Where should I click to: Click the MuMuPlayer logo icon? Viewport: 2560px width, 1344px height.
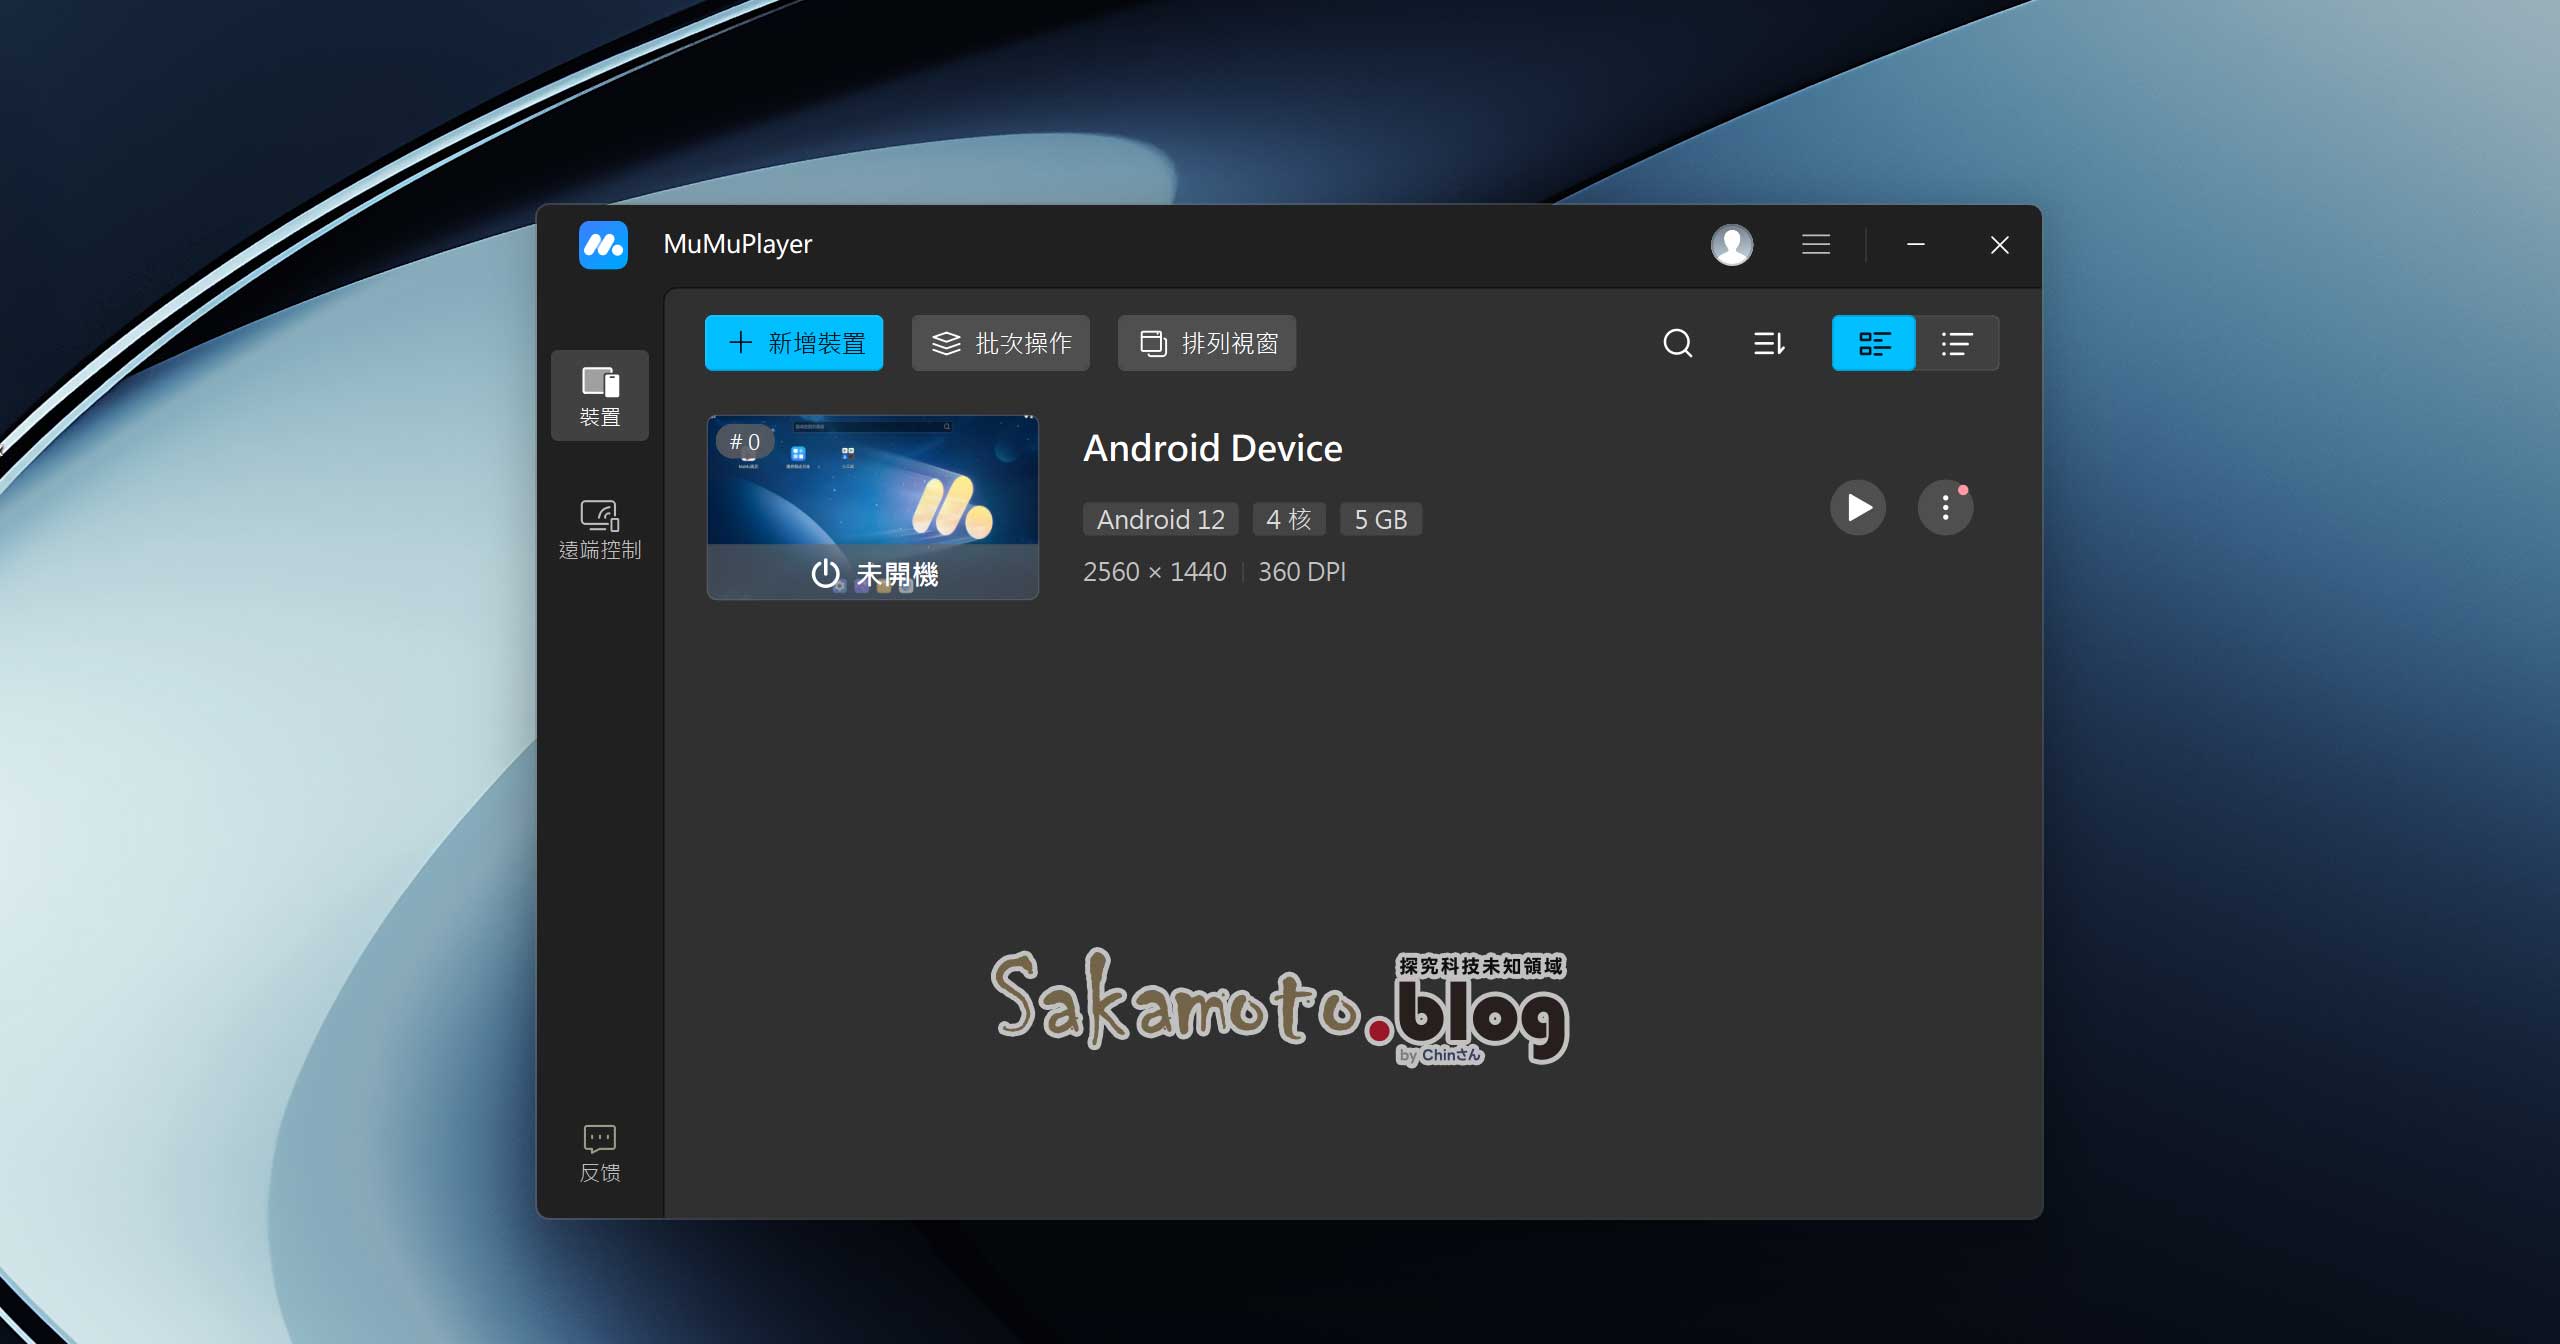click(x=603, y=245)
